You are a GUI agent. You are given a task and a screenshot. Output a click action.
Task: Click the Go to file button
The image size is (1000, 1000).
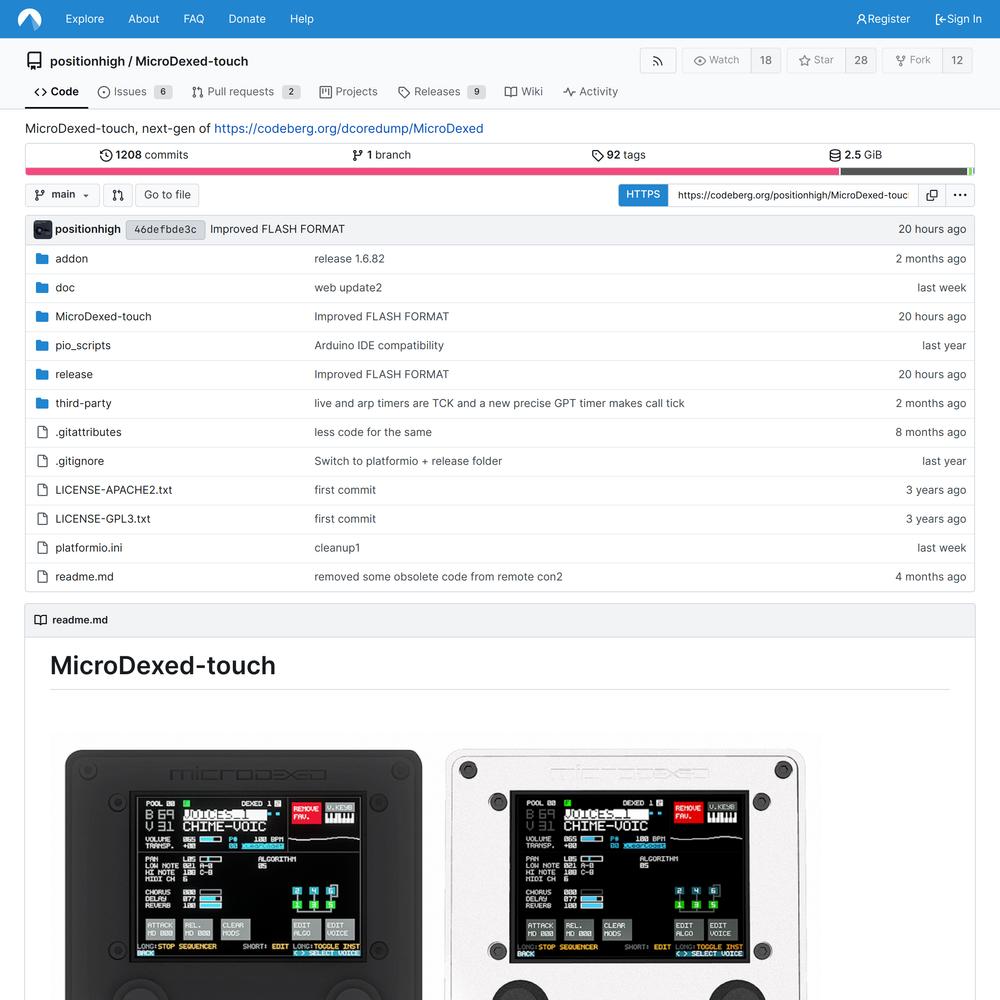click(x=167, y=195)
